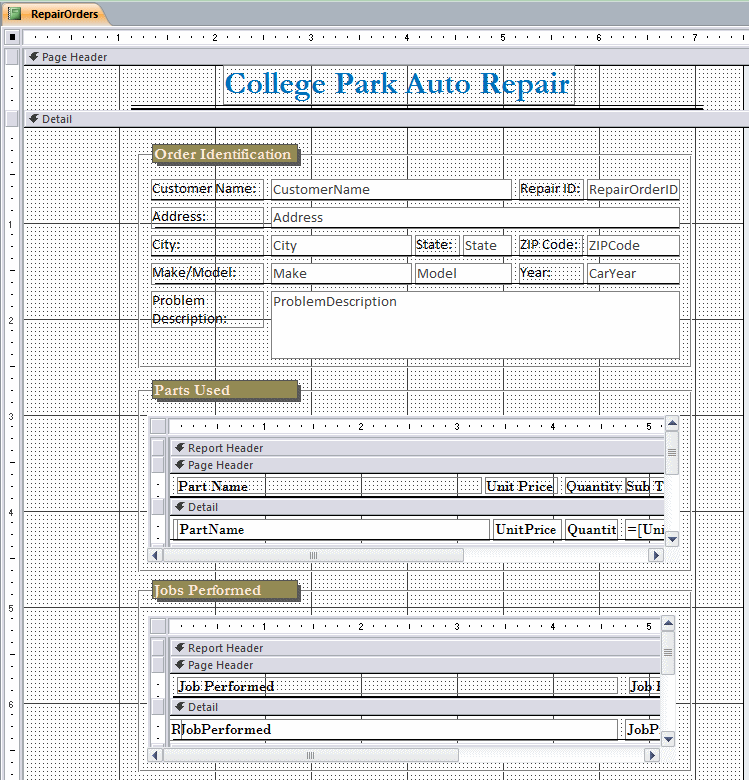The height and width of the screenshot is (780, 749).
Task: Click the report selector square at ruler corner
Action: tap(12, 37)
